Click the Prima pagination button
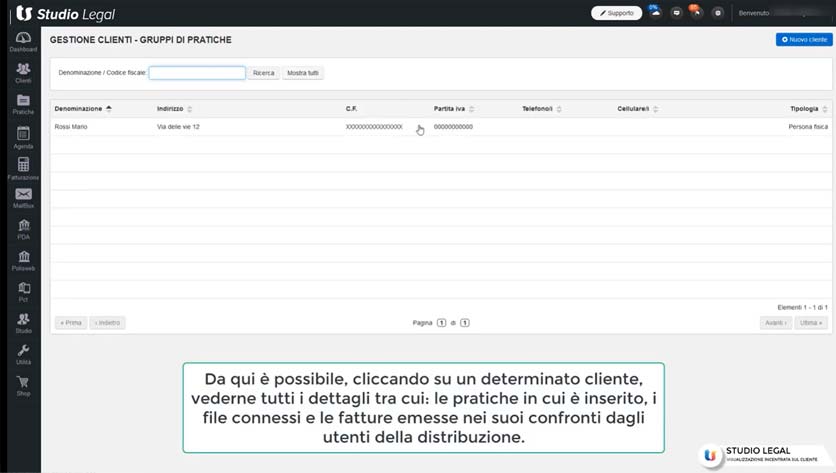 pyautogui.click(x=71, y=323)
